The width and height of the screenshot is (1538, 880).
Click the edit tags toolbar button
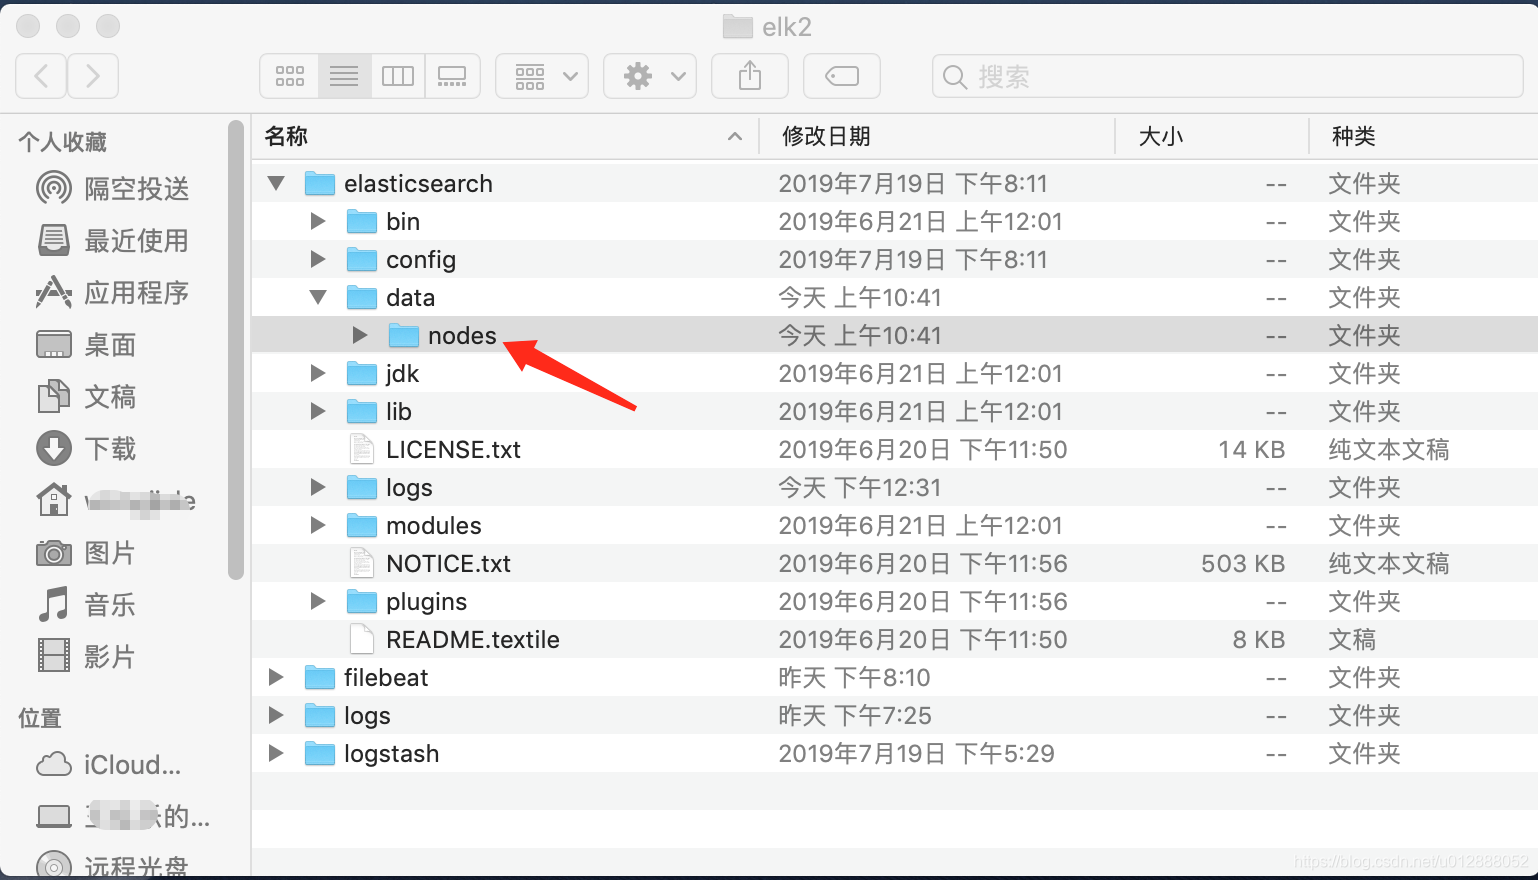pos(842,76)
